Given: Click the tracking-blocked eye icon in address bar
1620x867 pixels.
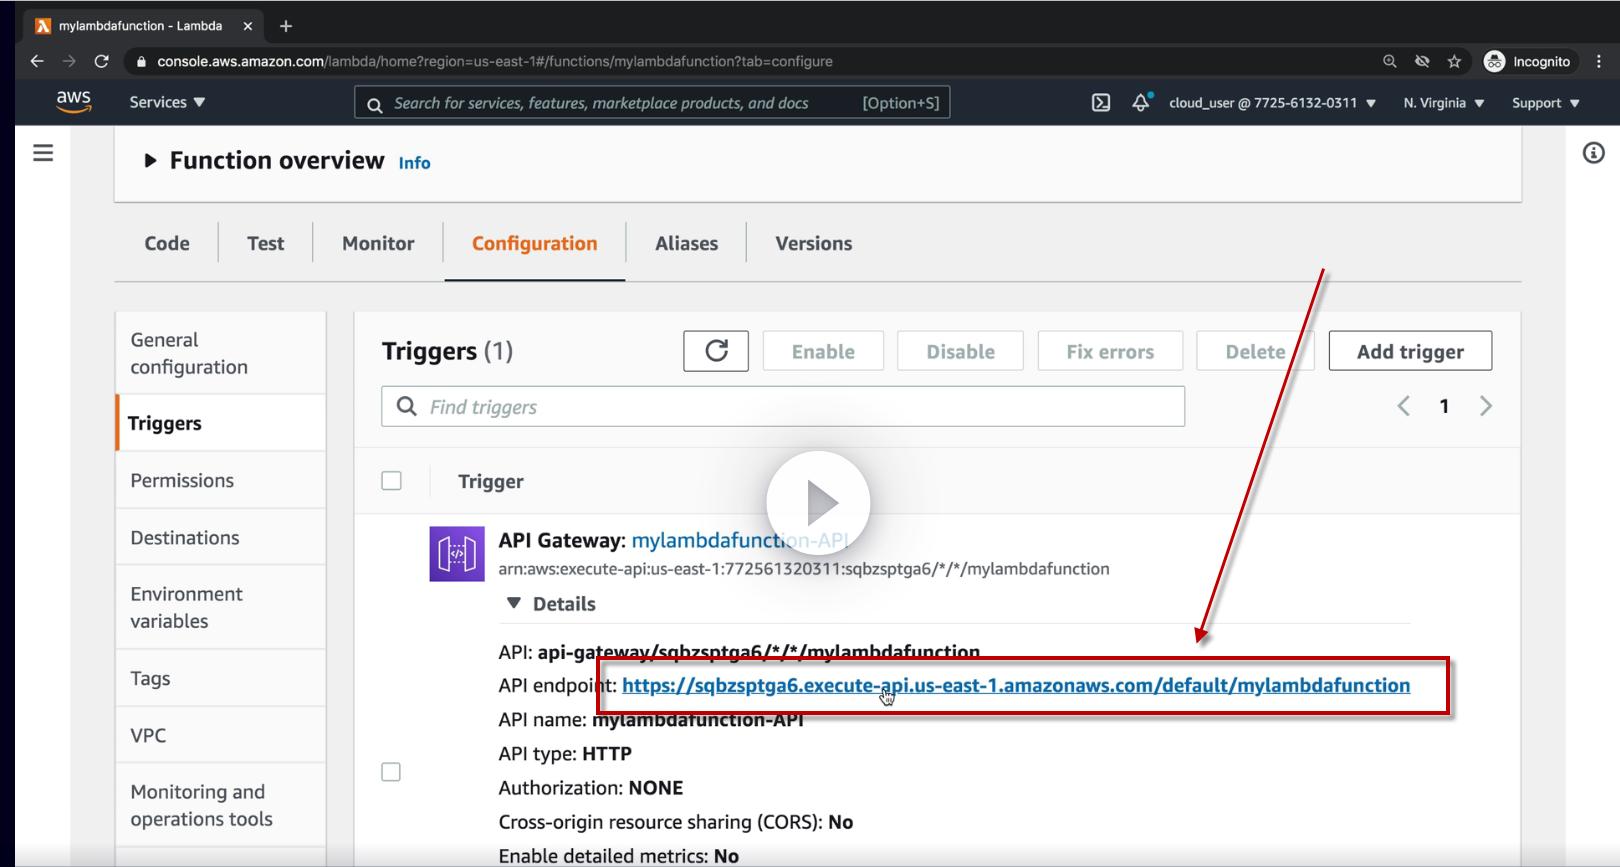Looking at the screenshot, I should [x=1422, y=61].
